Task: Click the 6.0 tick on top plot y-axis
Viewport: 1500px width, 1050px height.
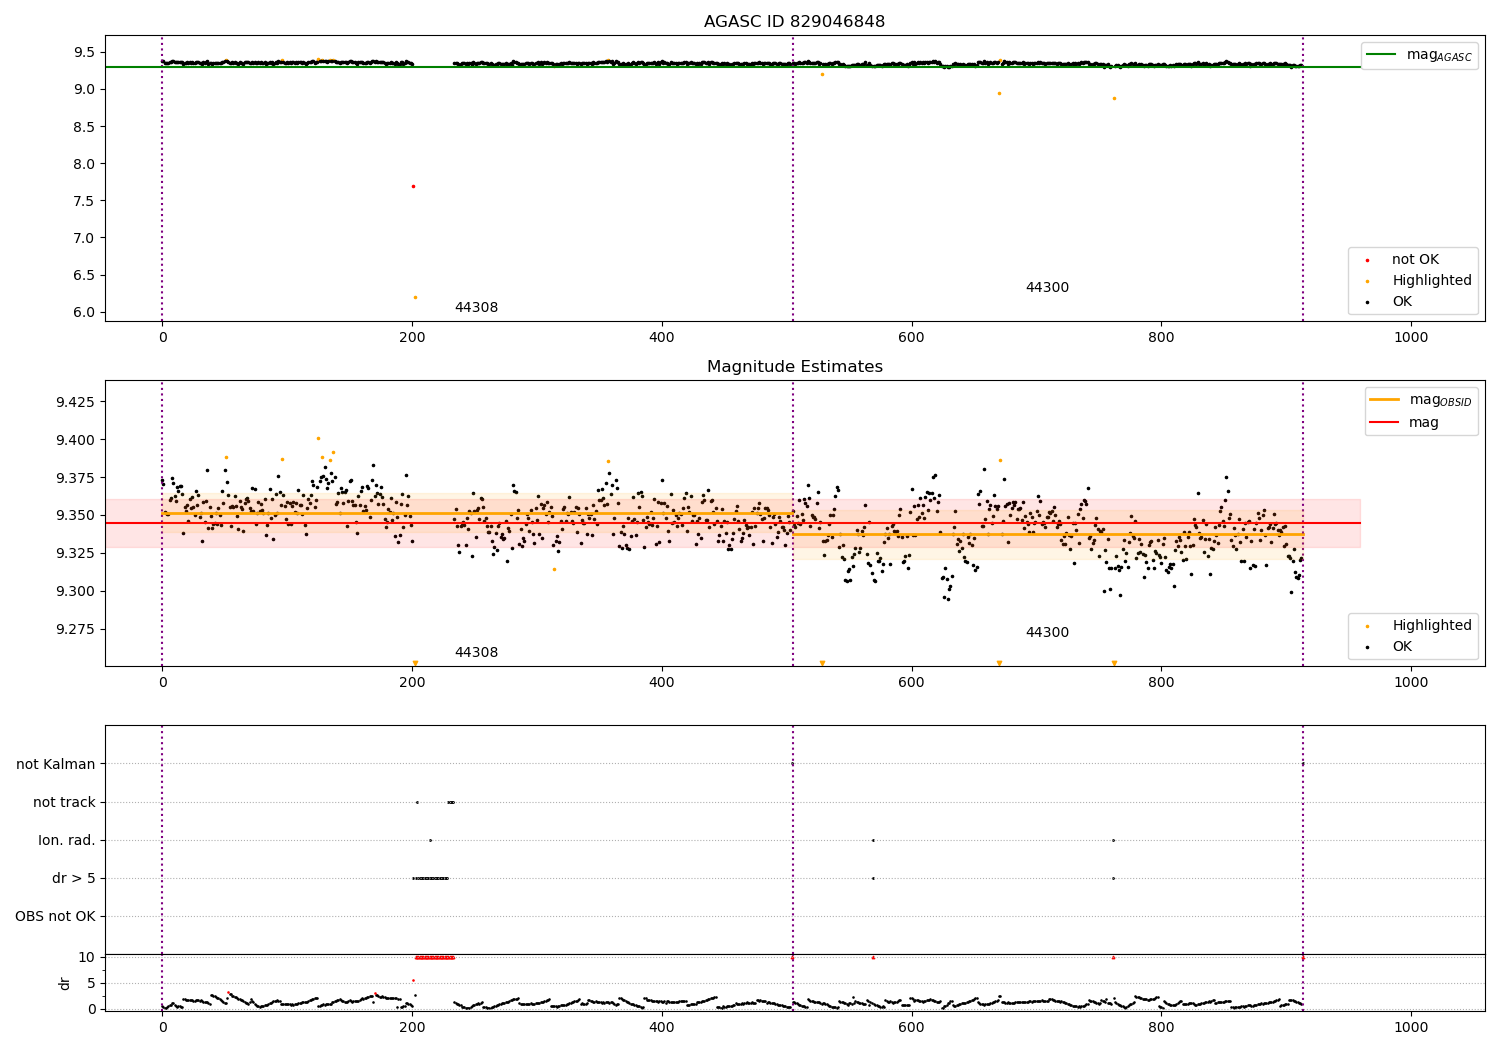Action: point(85,312)
